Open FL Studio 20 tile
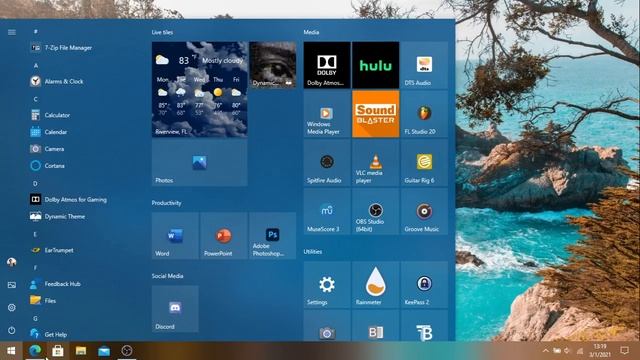Screen dimensions: 640x360 [424, 114]
